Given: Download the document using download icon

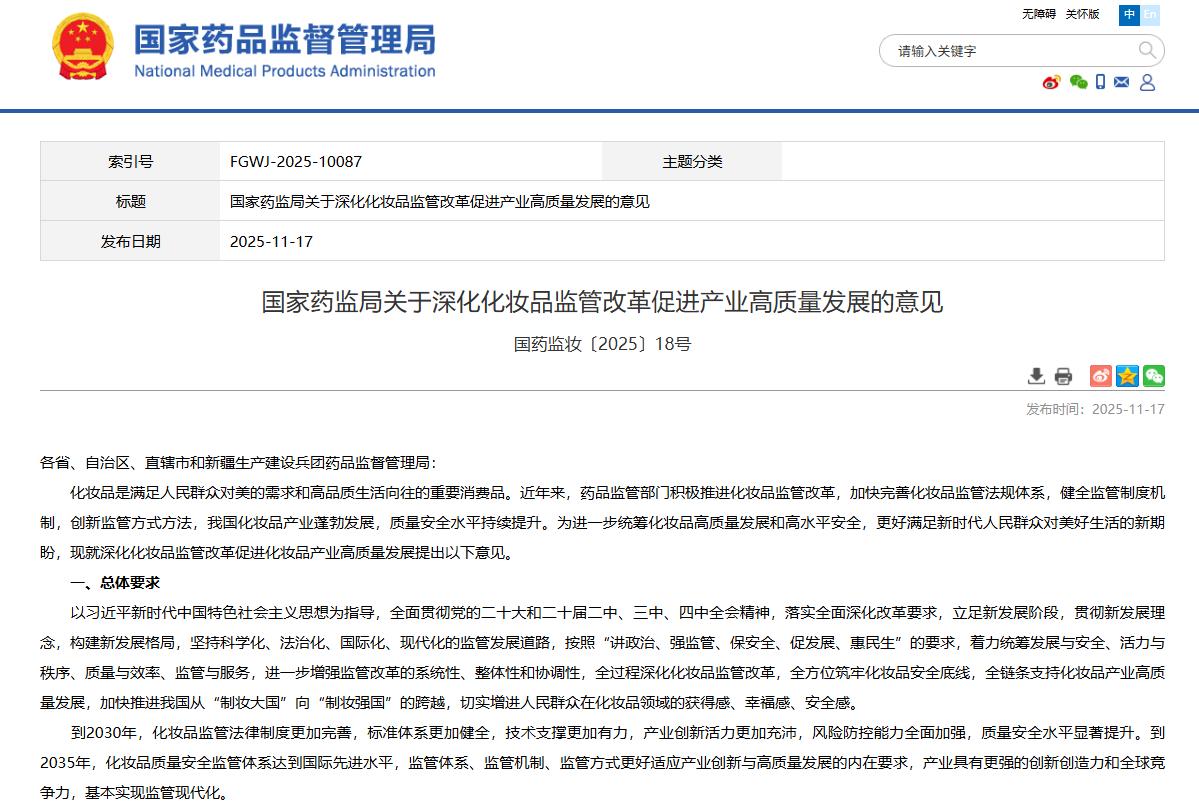Looking at the screenshot, I should (x=1037, y=376).
